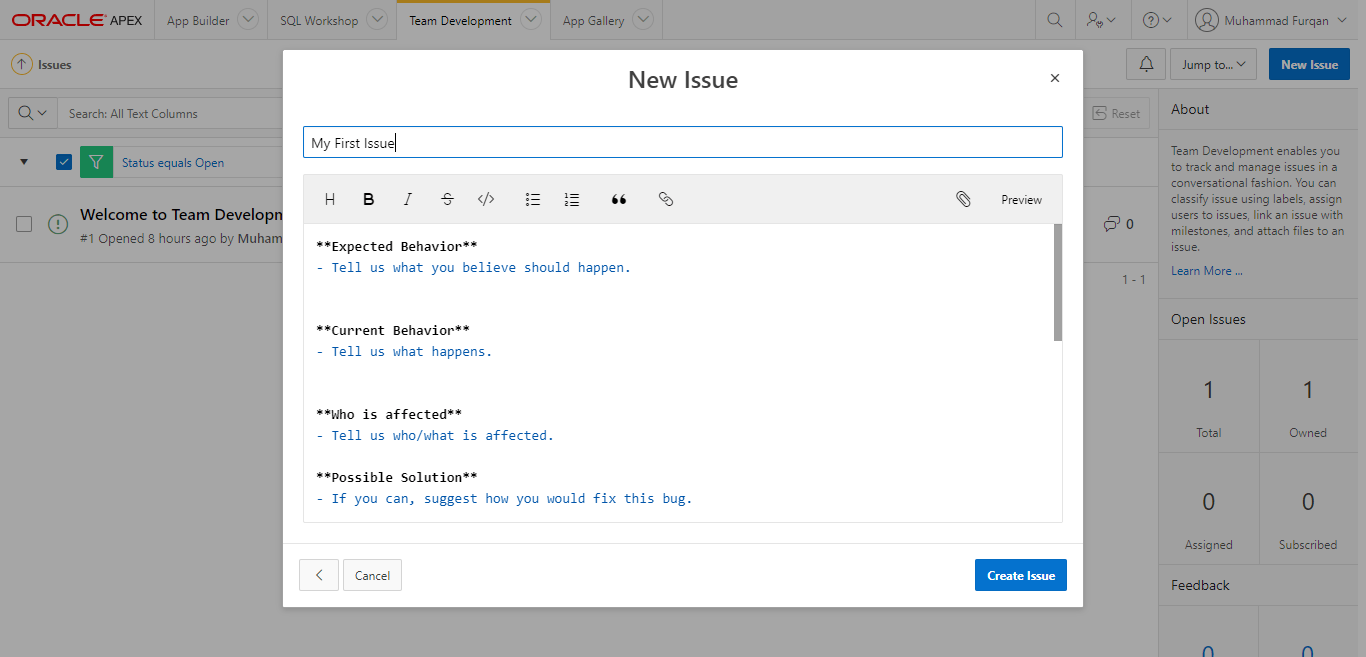Click the Create Issue button
The height and width of the screenshot is (657, 1366).
pos(1020,575)
